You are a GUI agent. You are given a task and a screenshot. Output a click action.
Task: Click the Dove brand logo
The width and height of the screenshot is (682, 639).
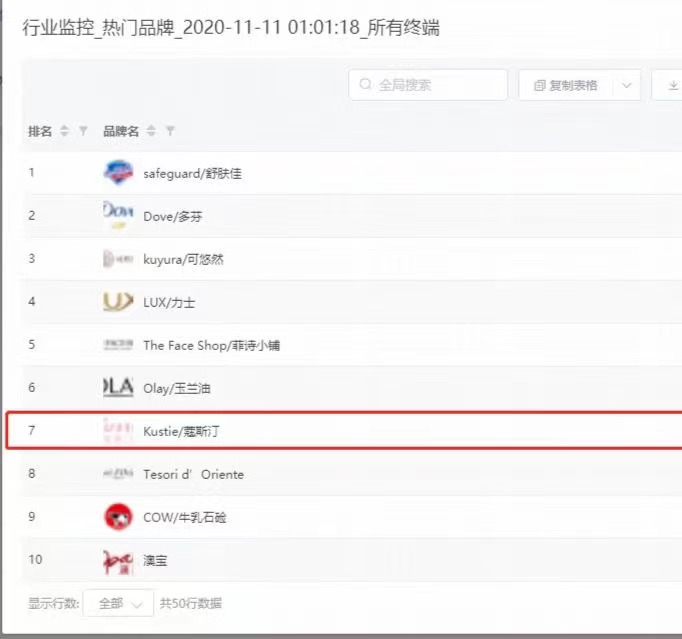tap(118, 215)
